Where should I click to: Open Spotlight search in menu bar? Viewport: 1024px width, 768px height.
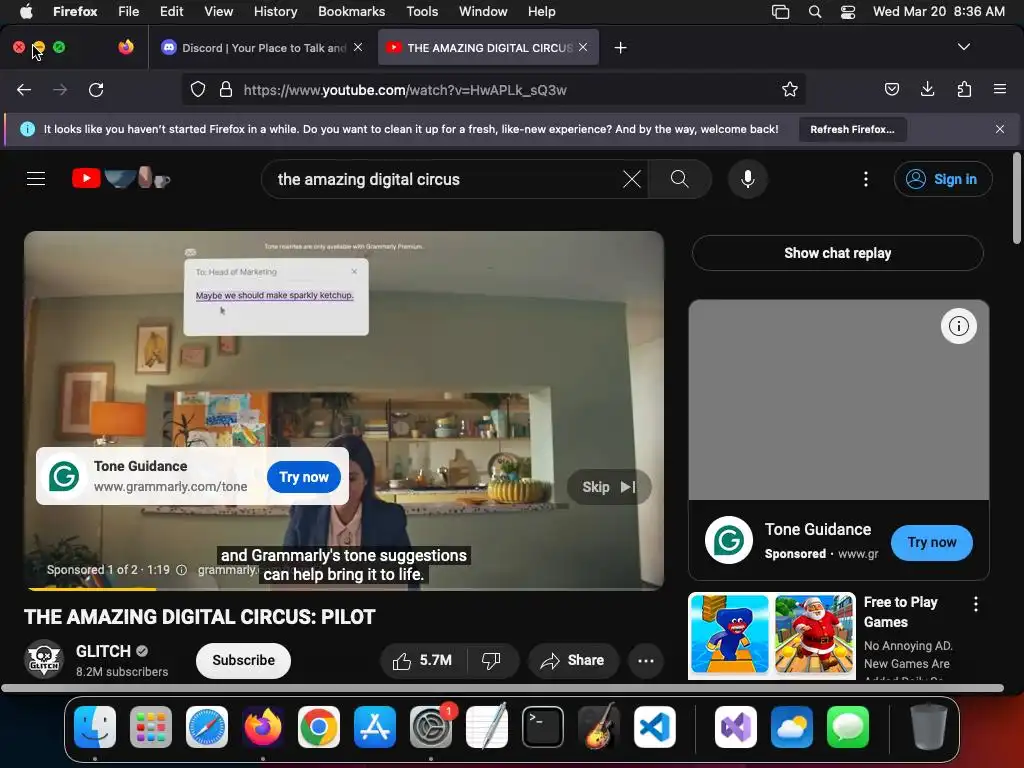[814, 12]
